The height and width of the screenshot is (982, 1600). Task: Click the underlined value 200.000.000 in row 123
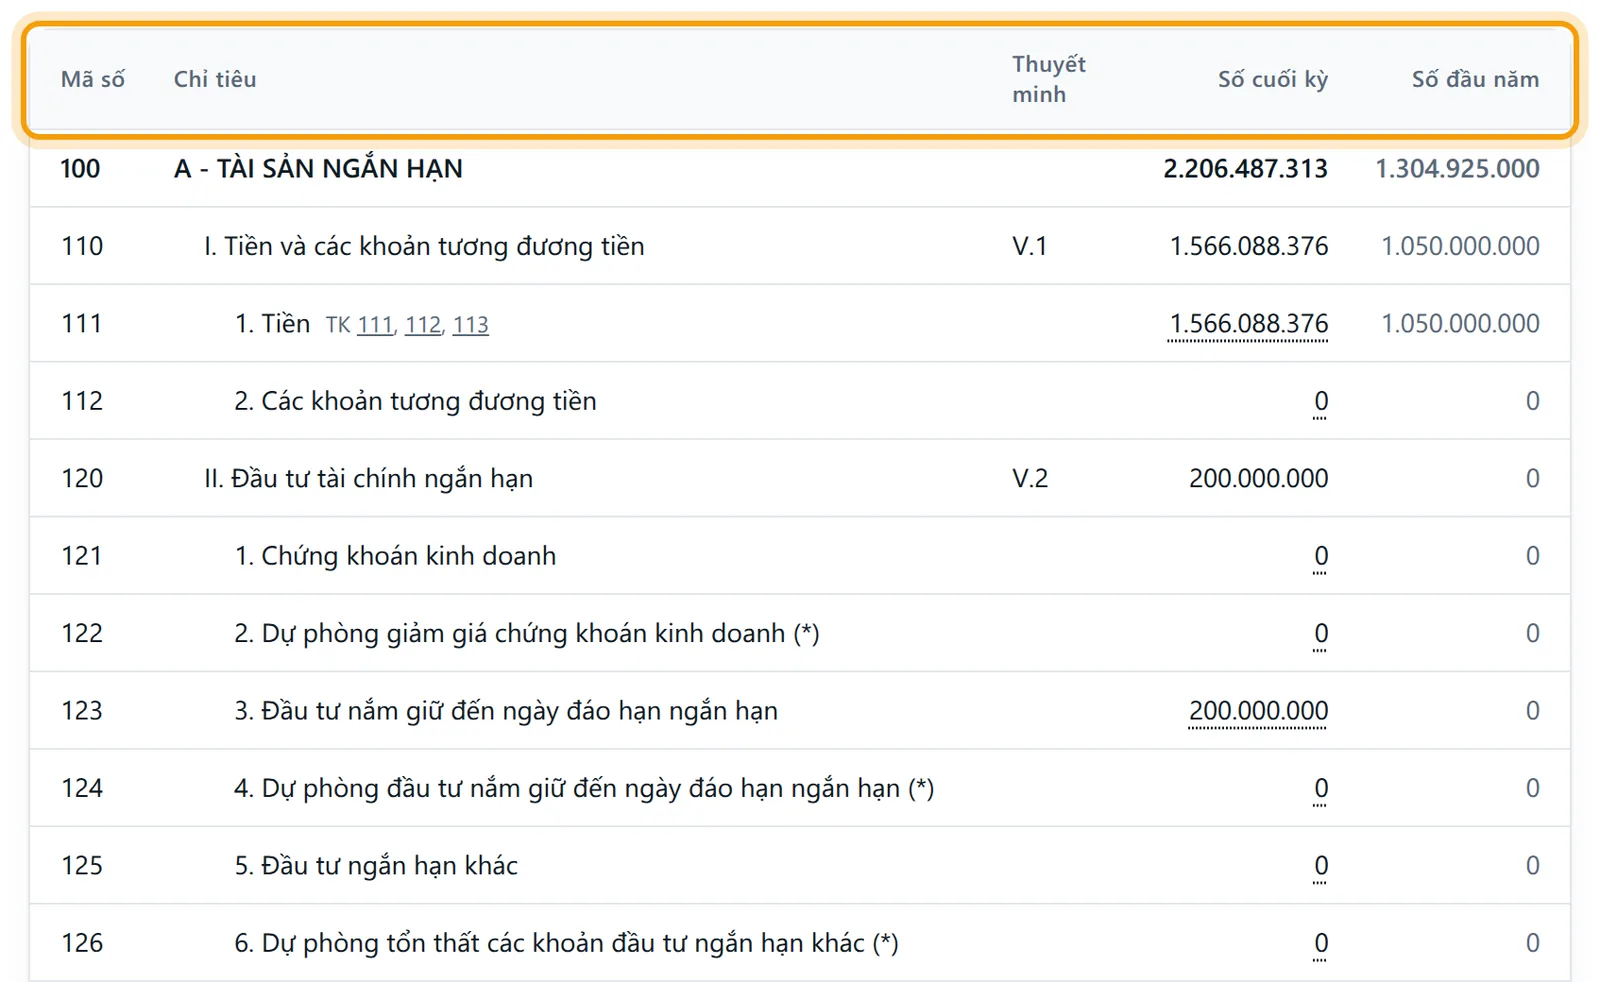pos(1258,711)
